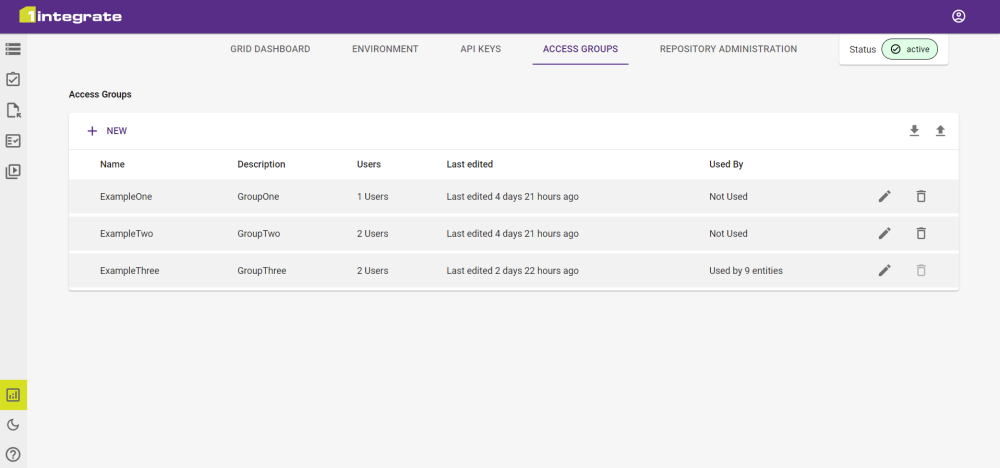Go to Repository Administration tab
The height and width of the screenshot is (468, 1000).
728,49
